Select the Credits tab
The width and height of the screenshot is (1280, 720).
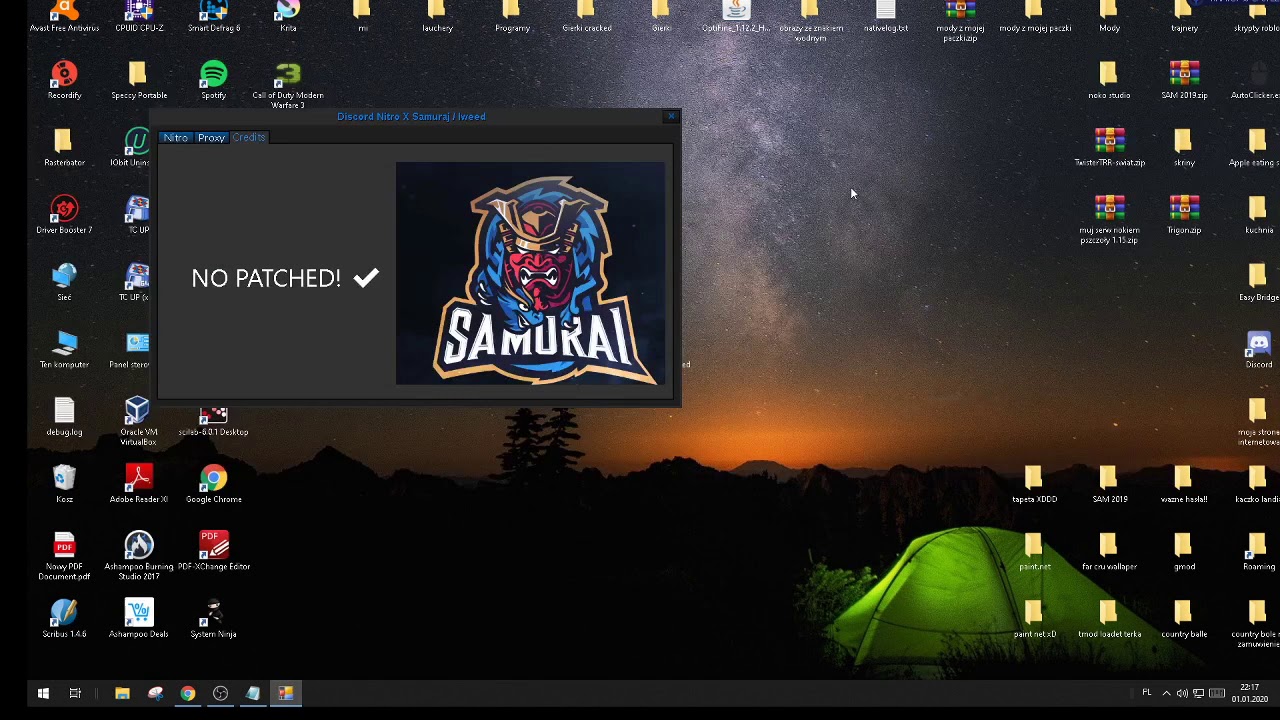249,137
